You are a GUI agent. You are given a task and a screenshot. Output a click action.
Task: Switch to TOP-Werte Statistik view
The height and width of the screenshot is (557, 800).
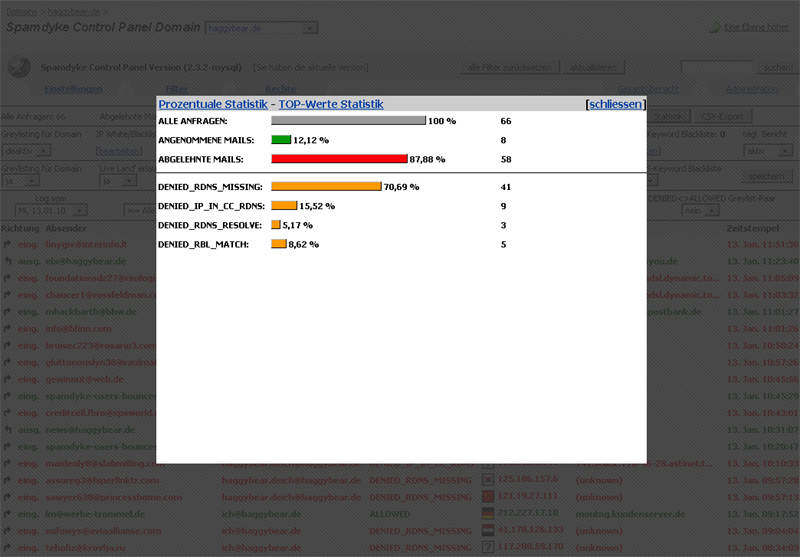(331, 104)
